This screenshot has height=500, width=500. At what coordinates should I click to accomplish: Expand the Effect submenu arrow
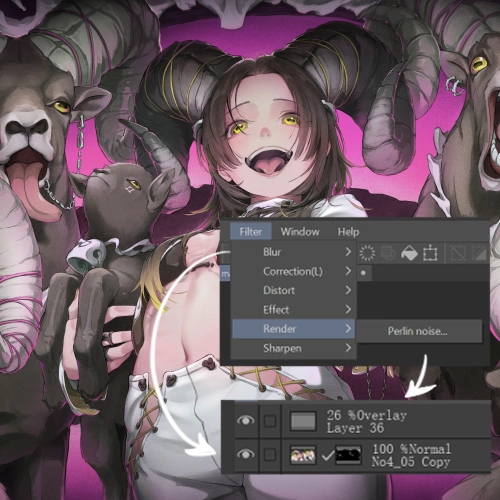[348, 310]
